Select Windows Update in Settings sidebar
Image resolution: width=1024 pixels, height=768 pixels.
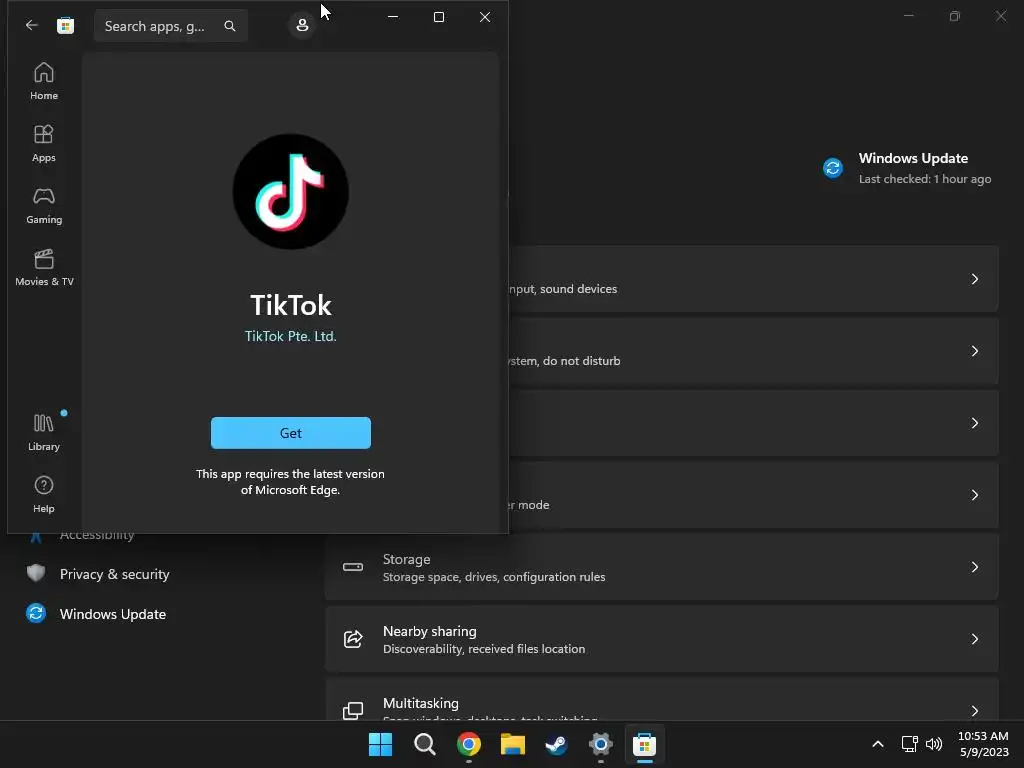click(x=113, y=614)
